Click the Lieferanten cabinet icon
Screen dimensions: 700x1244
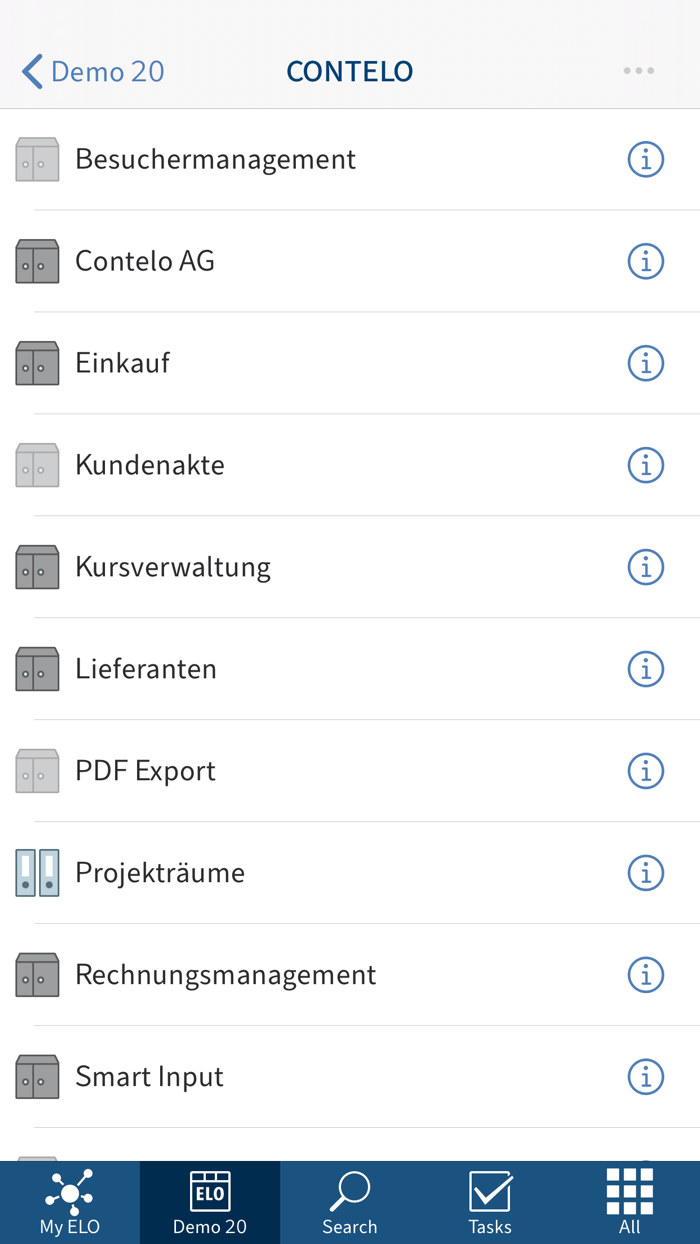point(37,669)
